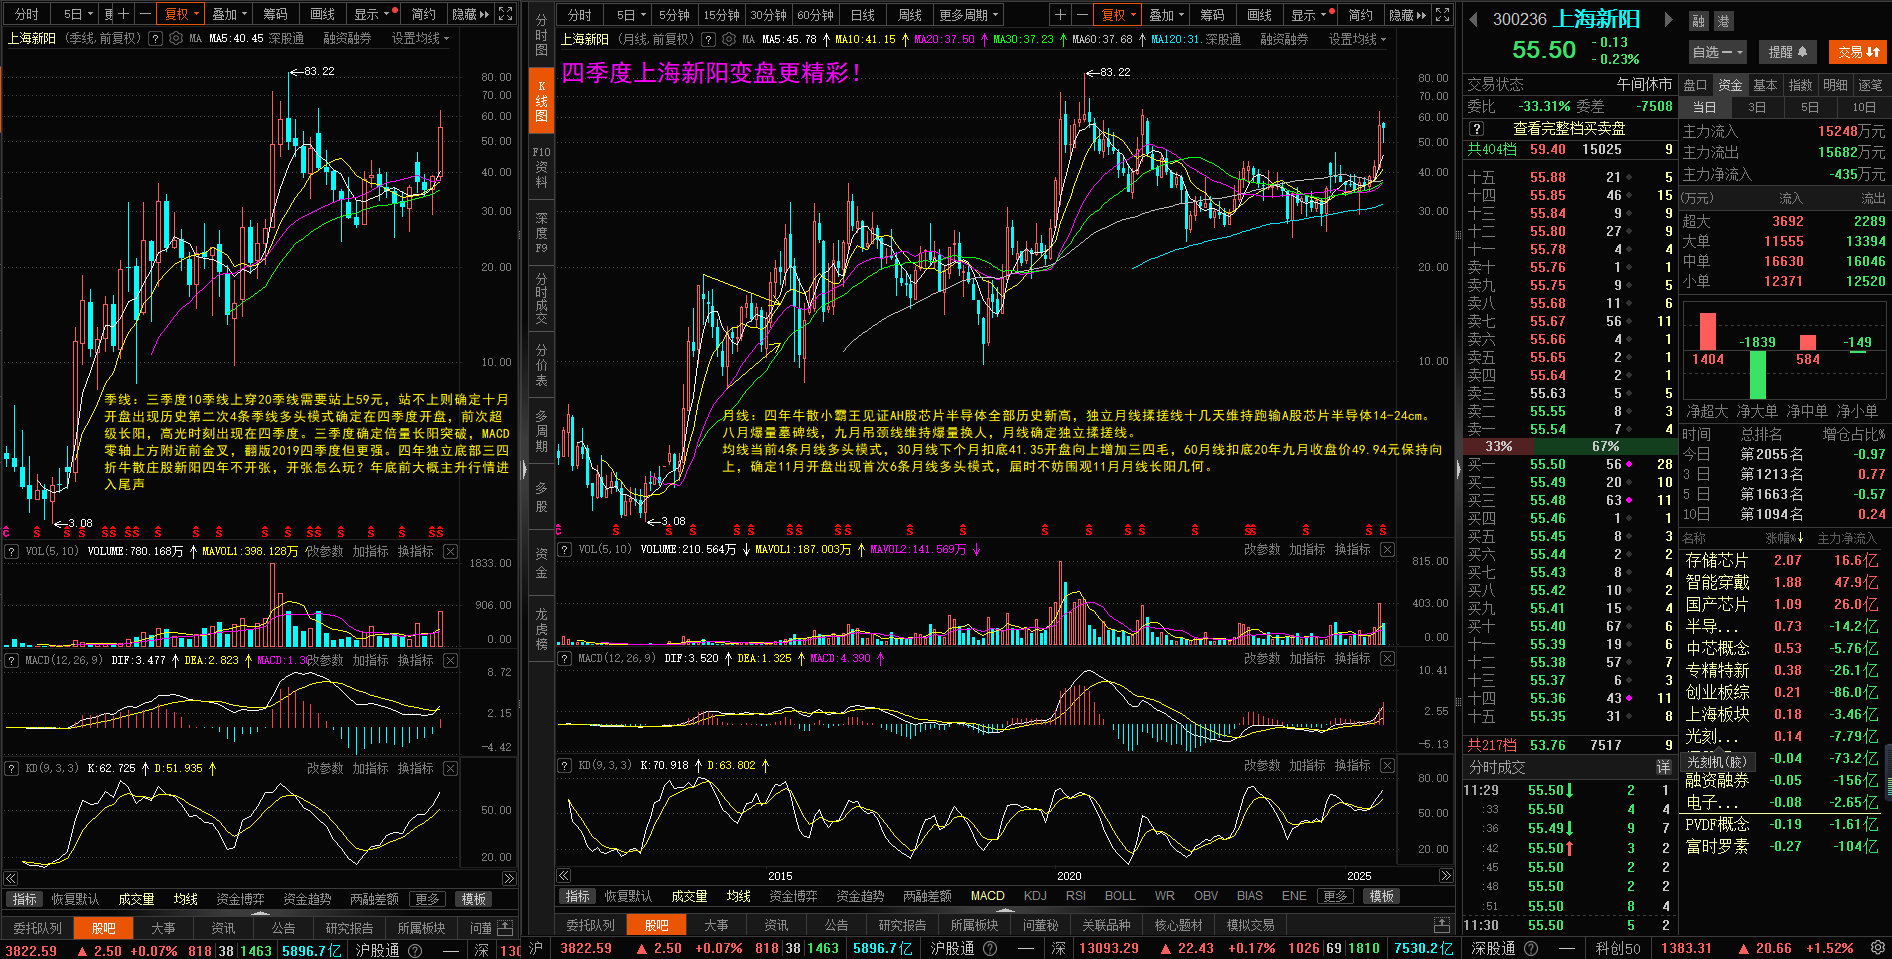Toggle 成交量 indicator on the right chart
1892x959 pixels.
coord(689,896)
